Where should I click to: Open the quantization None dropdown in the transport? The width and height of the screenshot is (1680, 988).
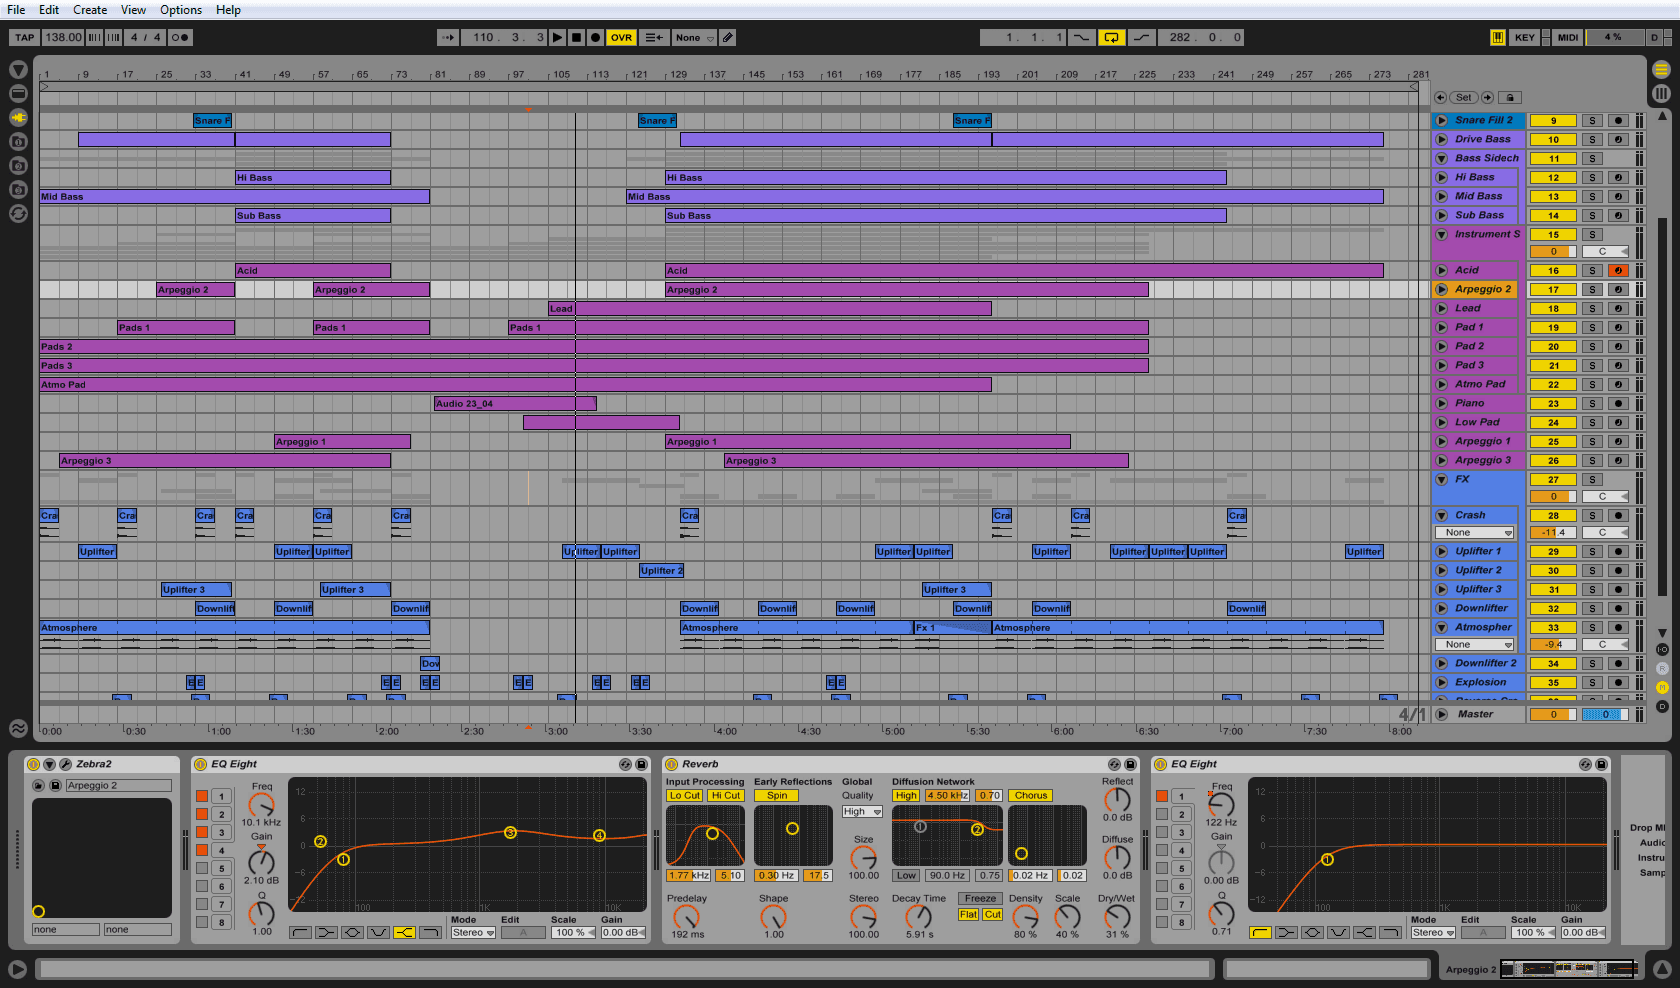(x=692, y=37)
